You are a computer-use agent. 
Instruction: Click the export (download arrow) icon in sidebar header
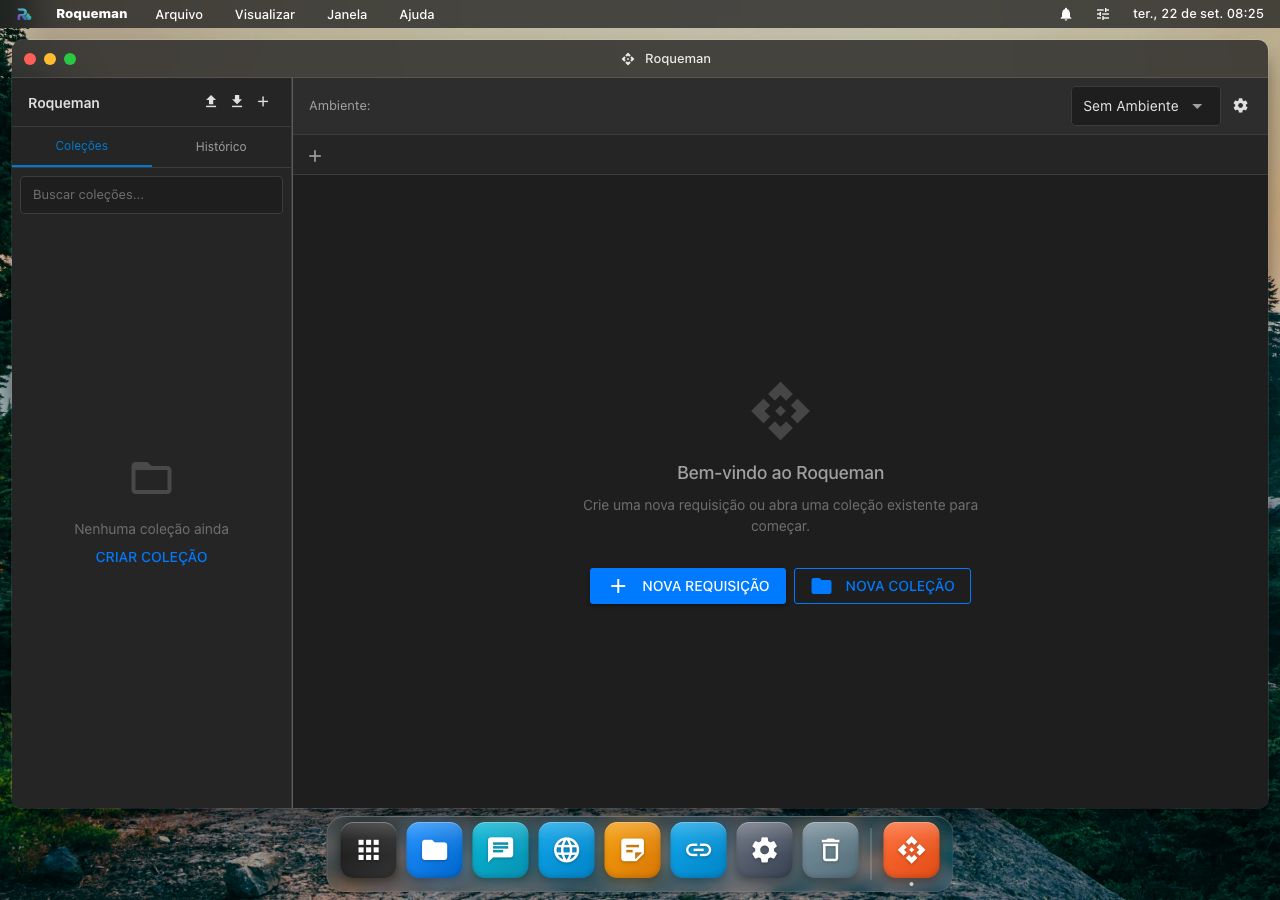pos(237,102)
